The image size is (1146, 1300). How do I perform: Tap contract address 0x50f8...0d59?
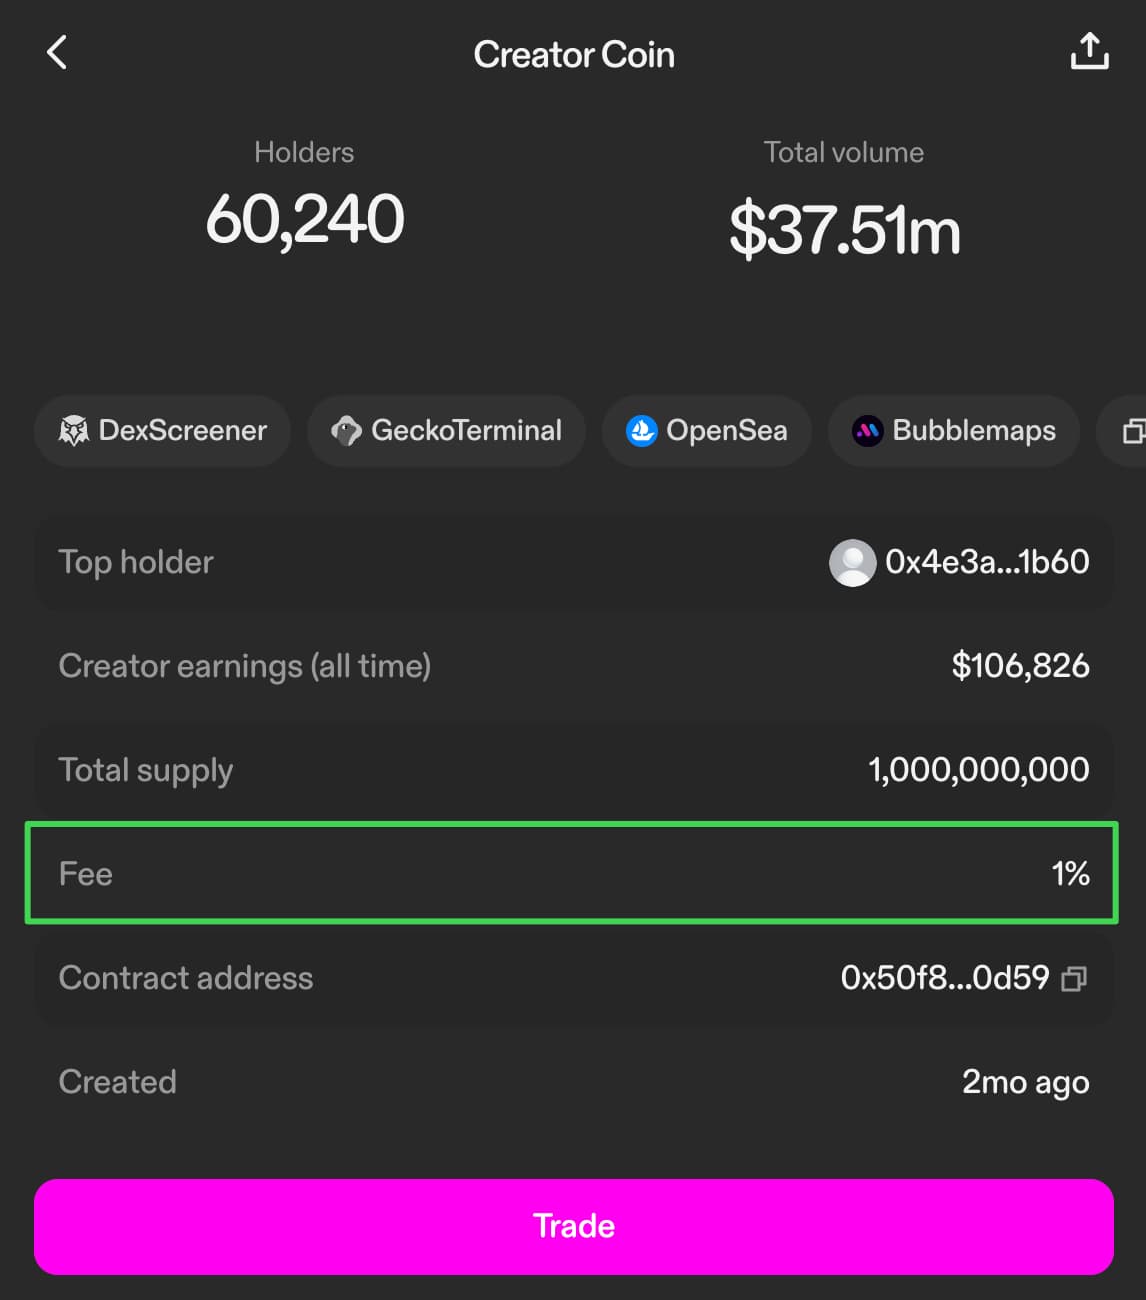[x=944, y=978]
